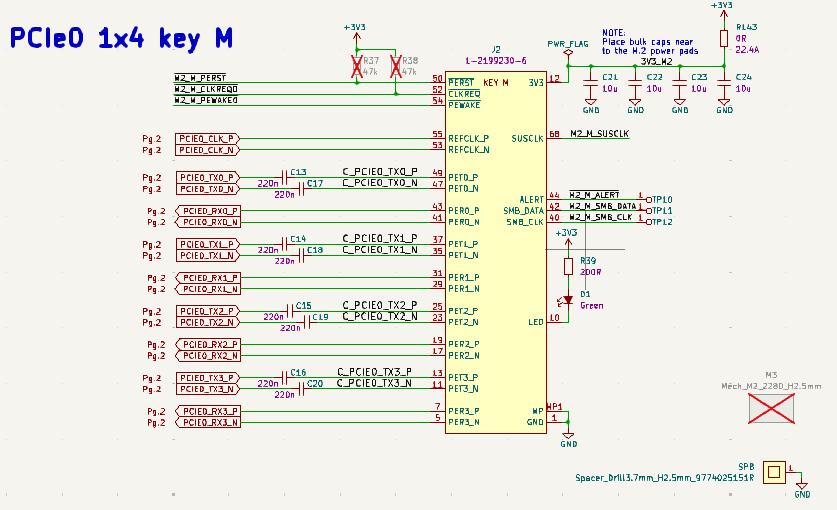Screen dimensions: 837x510
Task: Select test point TP12
Action: pos(649,222)
